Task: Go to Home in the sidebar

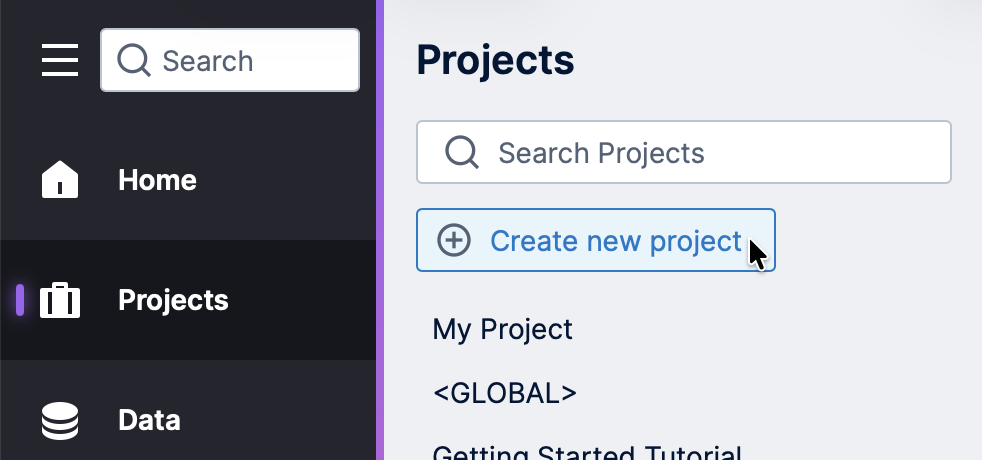Action: pos(157,180)
